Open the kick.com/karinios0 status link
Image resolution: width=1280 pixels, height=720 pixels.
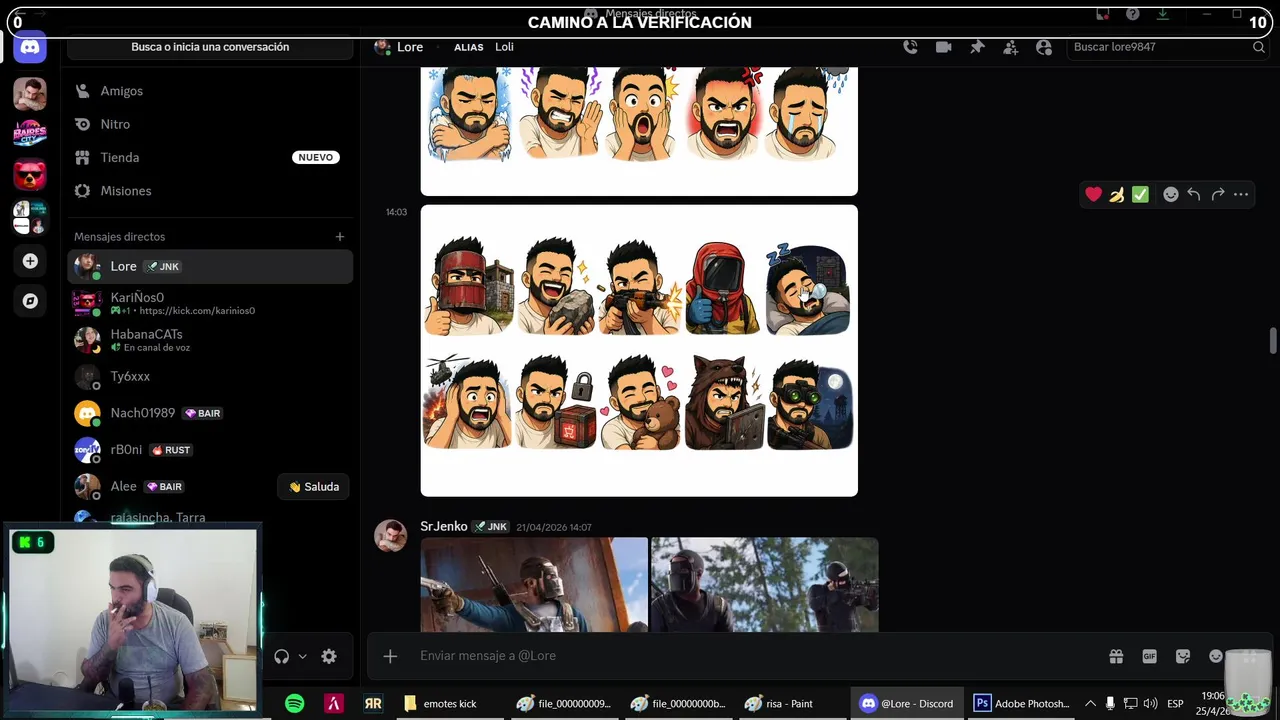[x=197, y=311]
